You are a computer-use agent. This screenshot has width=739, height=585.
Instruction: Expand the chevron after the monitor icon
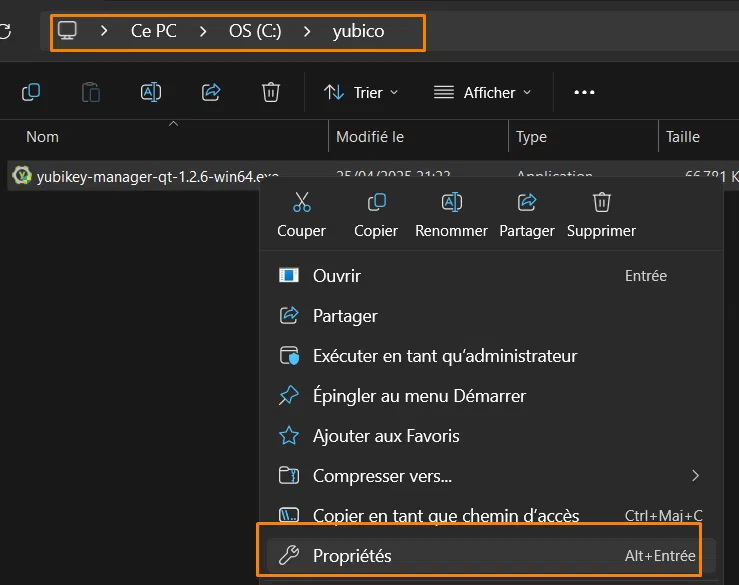point(104,31)
